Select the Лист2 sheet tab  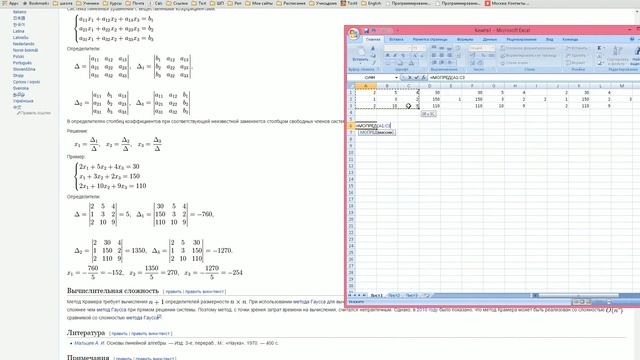[394, 295]
